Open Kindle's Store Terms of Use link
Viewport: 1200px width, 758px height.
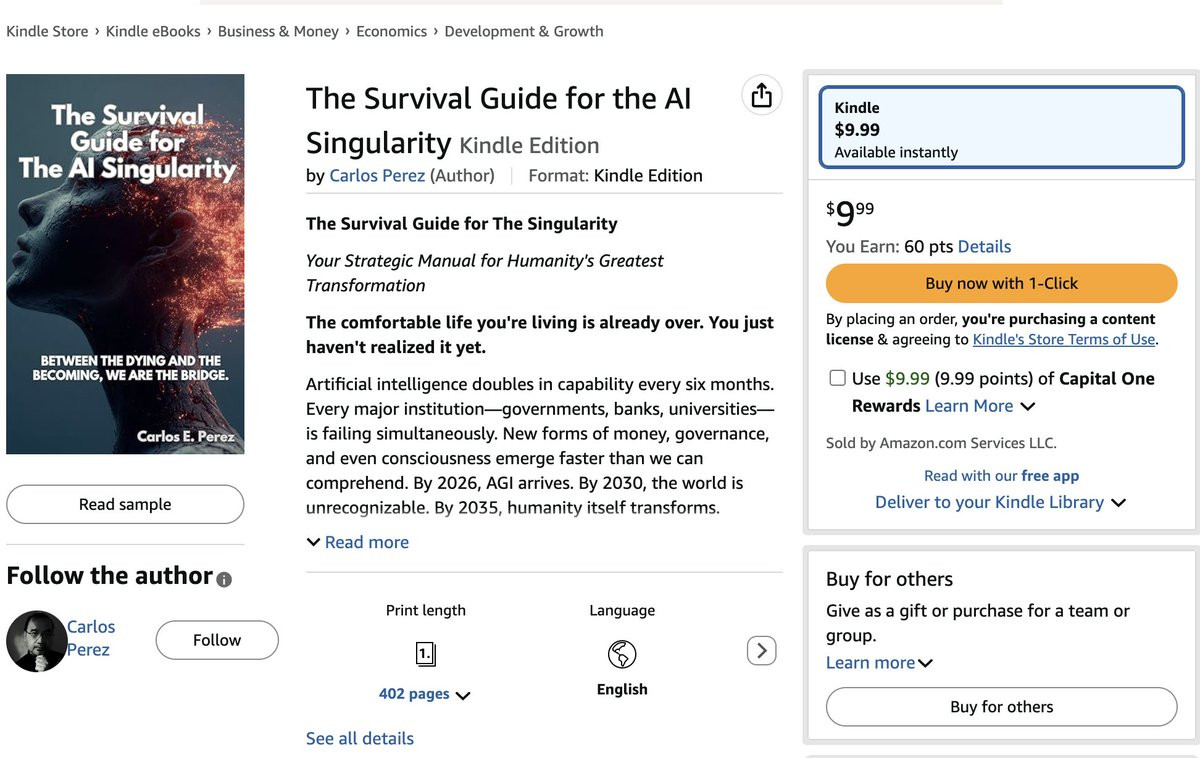point(1064,339)
